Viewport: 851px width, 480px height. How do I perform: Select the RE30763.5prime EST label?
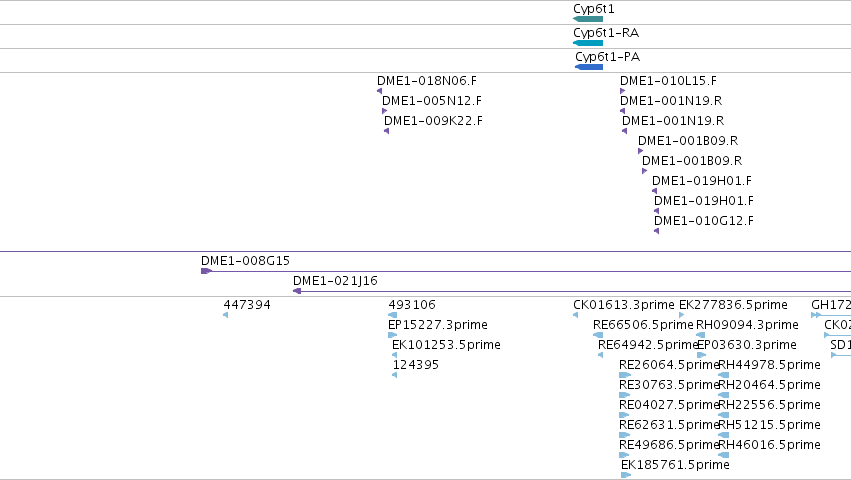[669, 385]
